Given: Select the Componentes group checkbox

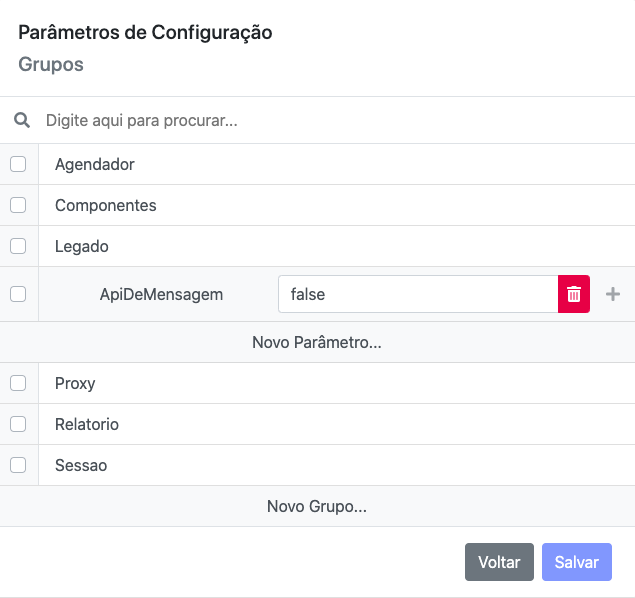Looking at the screenshot, I should [x=18, y=205].
